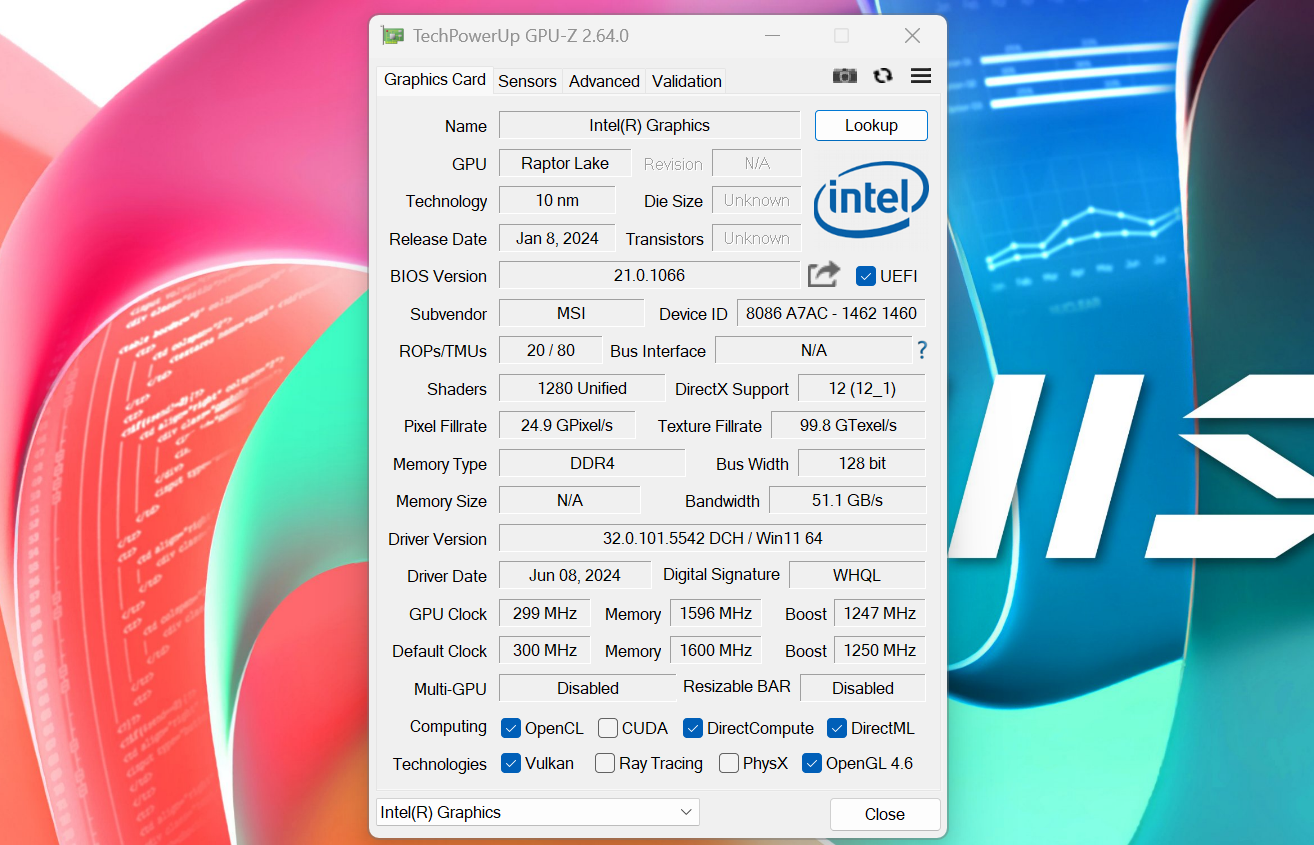Click the Device ID value 8086 A7AC
The image size is (1314, 845).
[831, 313]
